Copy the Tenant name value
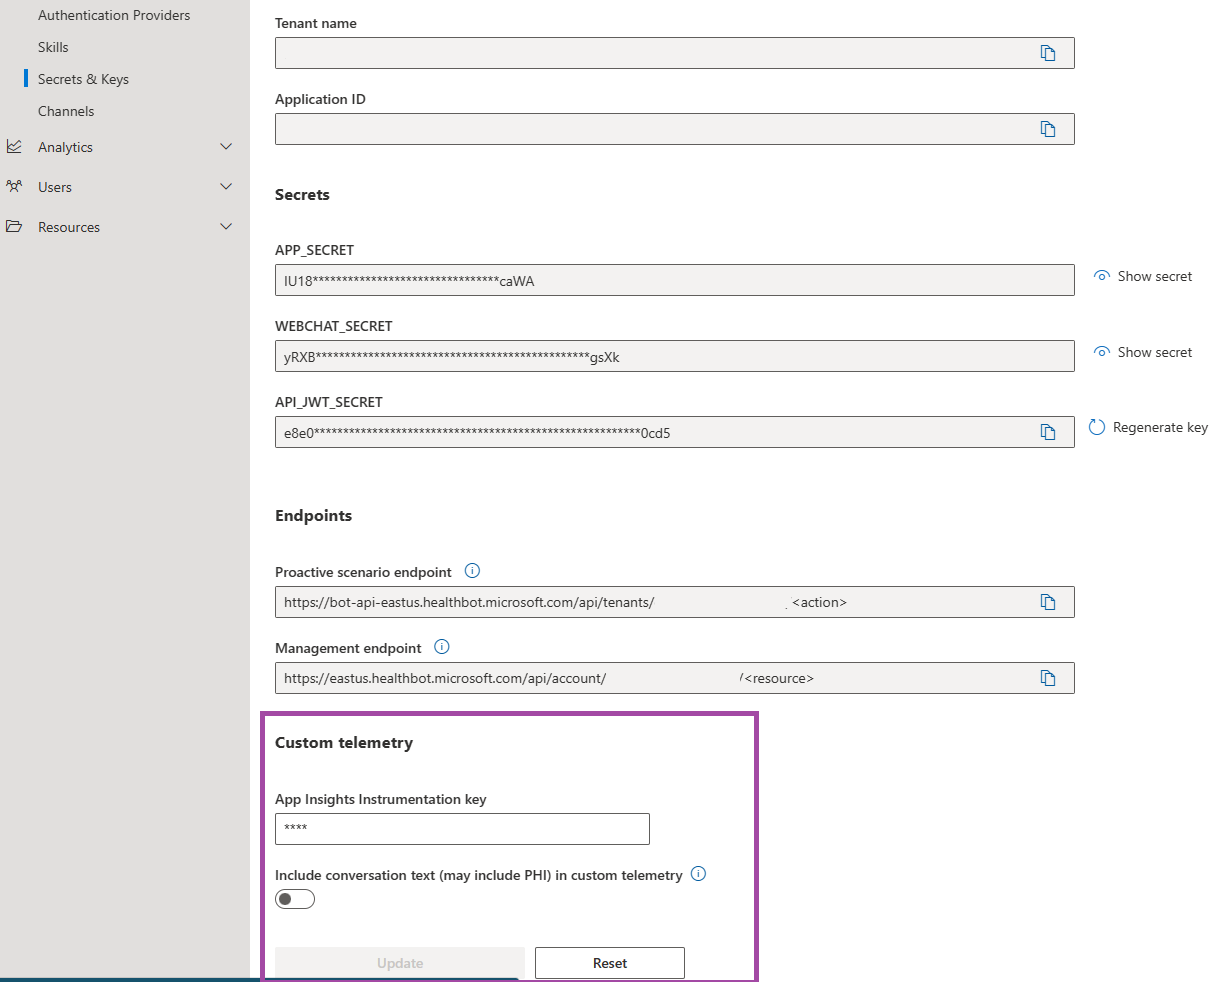1219x982 pixels. [1048, 53]
